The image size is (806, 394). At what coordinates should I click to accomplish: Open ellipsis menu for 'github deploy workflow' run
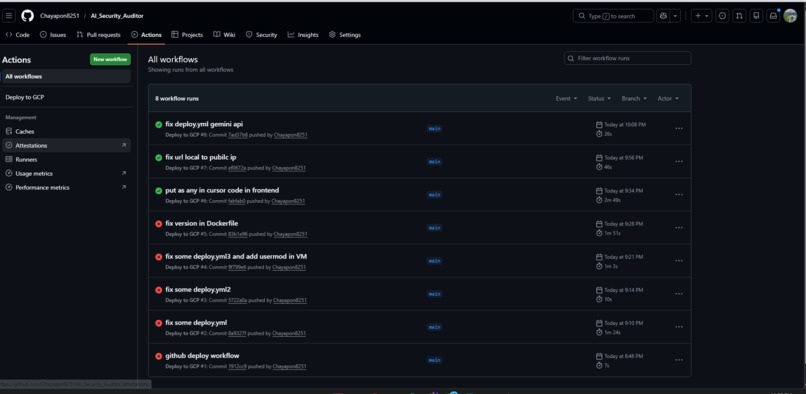coord(679,360)
